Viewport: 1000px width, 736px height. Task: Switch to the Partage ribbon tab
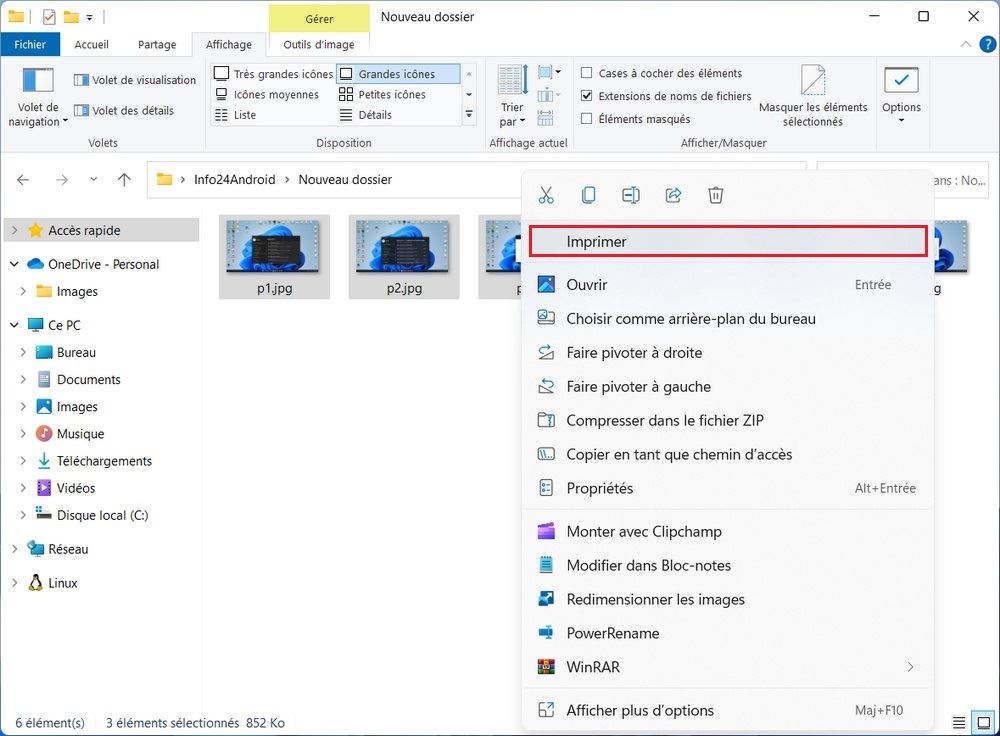coord(157,45)
